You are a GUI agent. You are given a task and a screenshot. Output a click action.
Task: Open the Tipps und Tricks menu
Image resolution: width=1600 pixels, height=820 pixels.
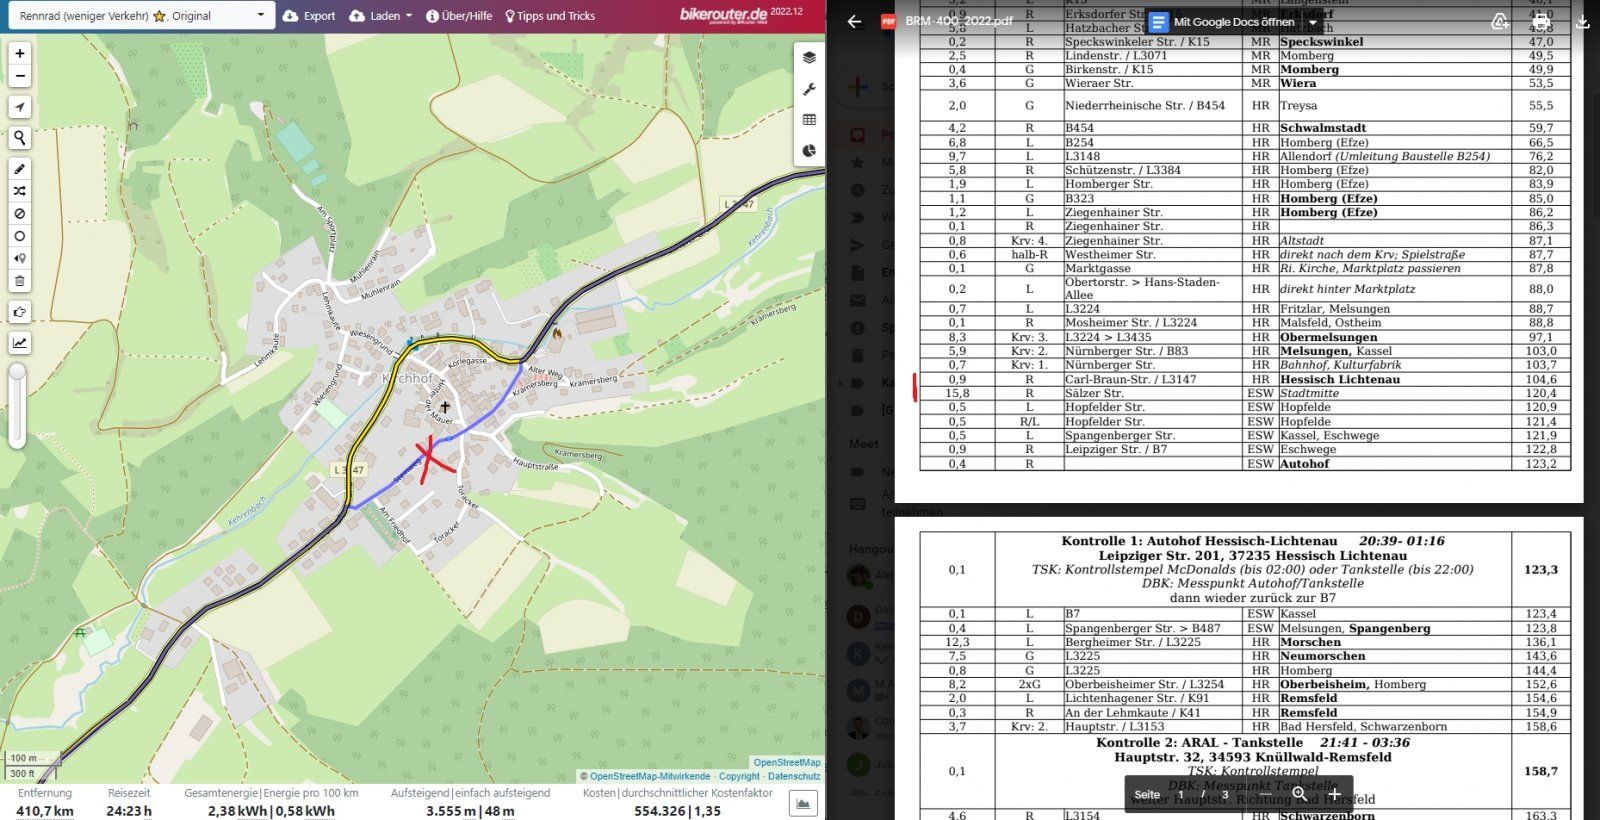(x=549, y=16)
